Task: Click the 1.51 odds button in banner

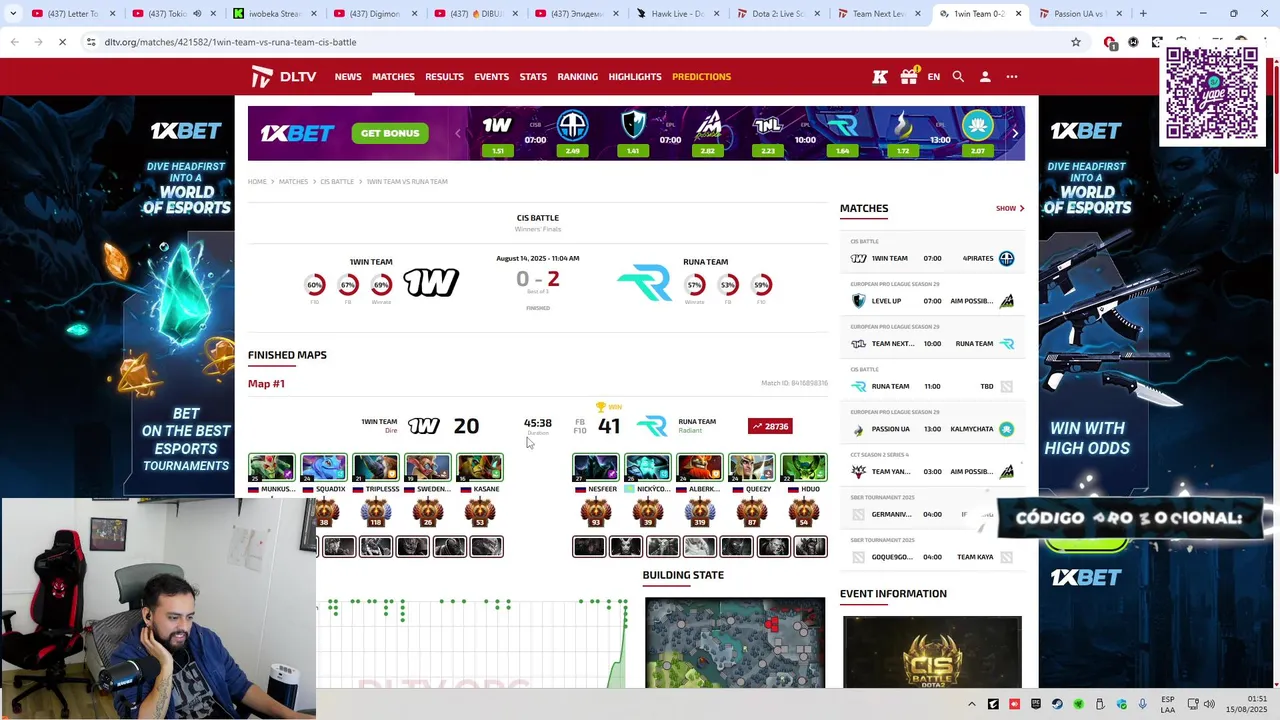Action: pyautogui.click(x=498, y=151)
